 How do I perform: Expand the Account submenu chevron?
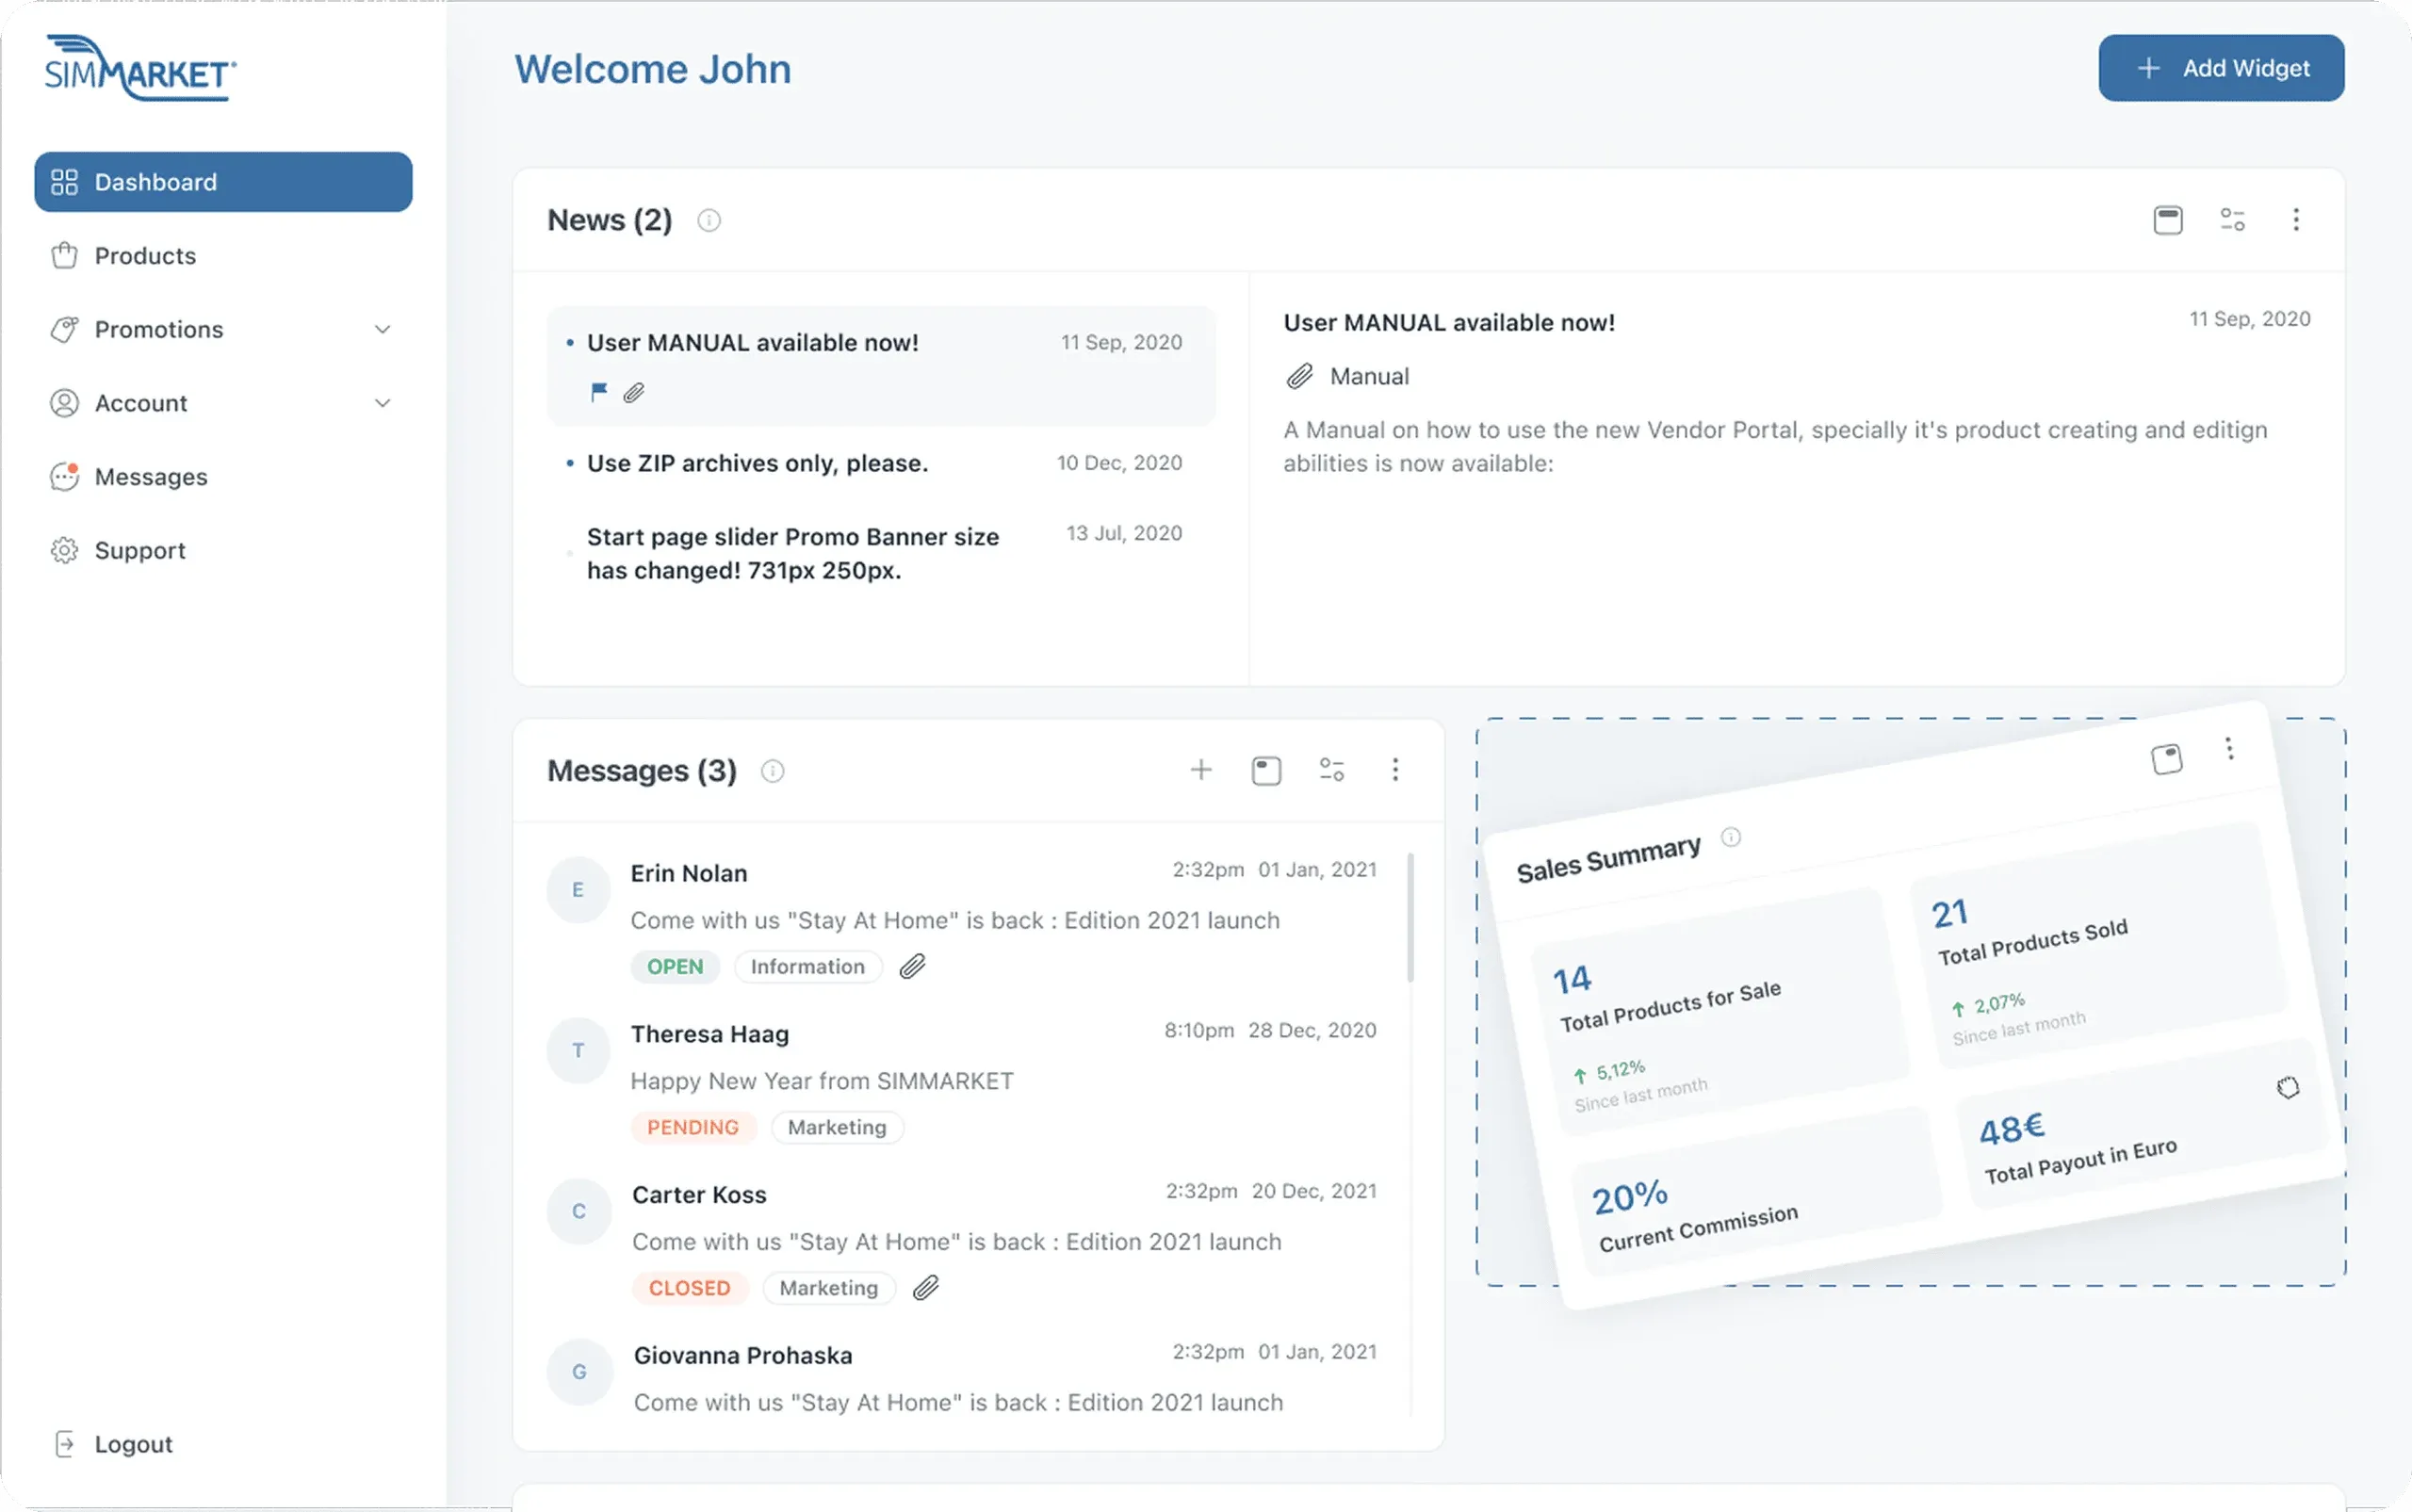click(382, 404)
